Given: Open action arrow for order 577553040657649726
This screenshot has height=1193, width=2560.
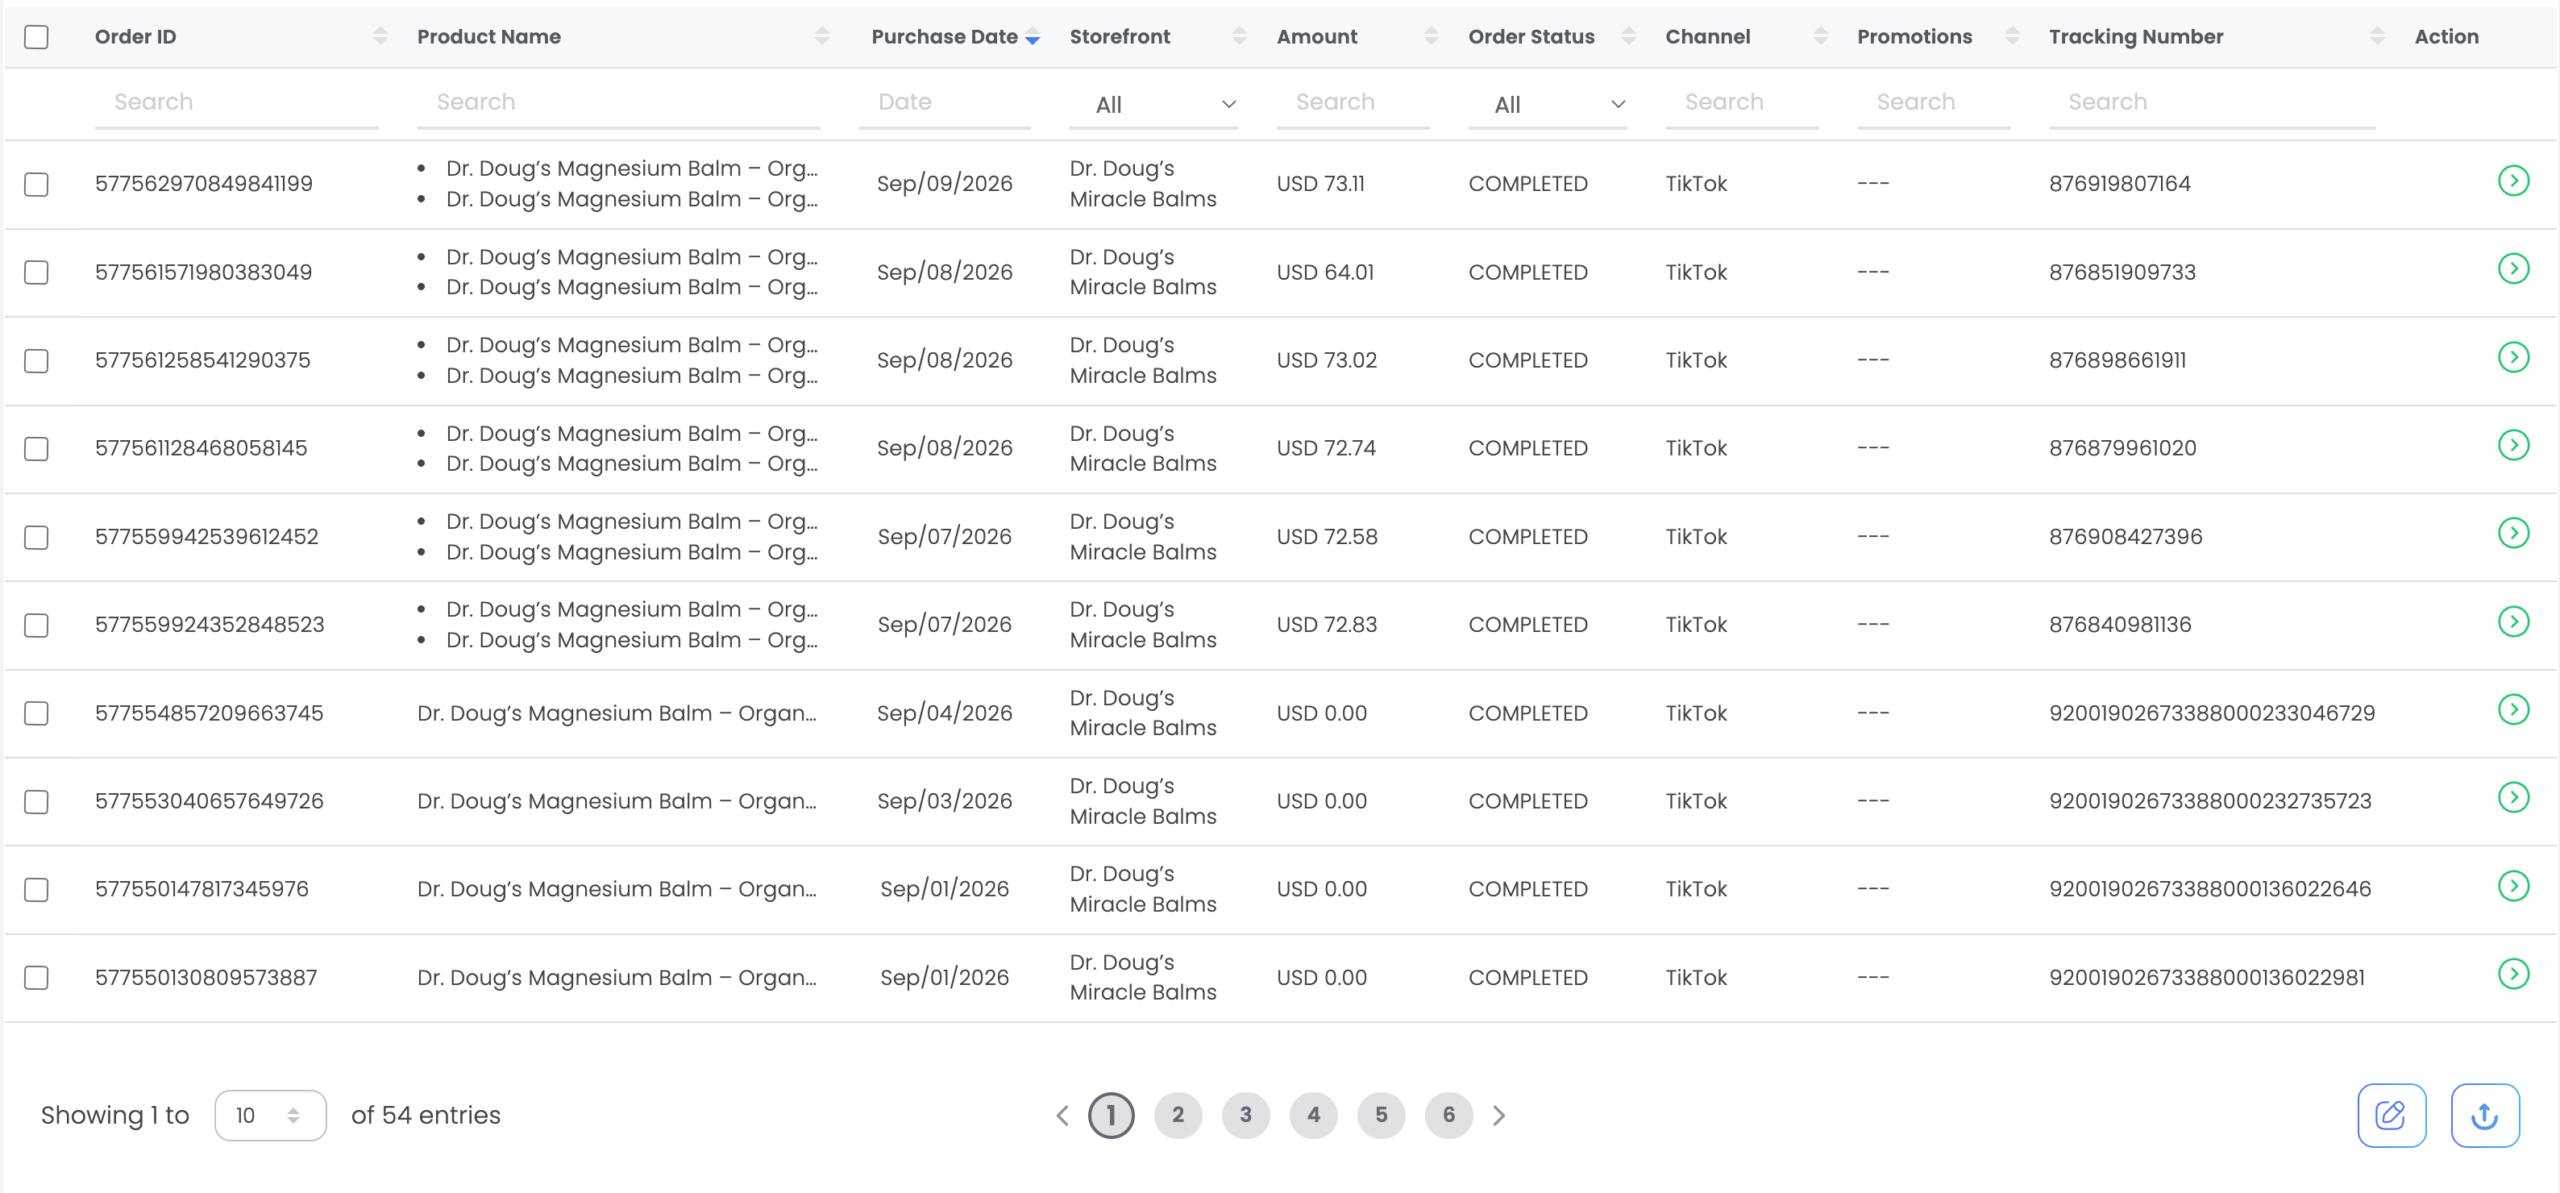Looking at the screenshot, I should tap(2513, 798).
